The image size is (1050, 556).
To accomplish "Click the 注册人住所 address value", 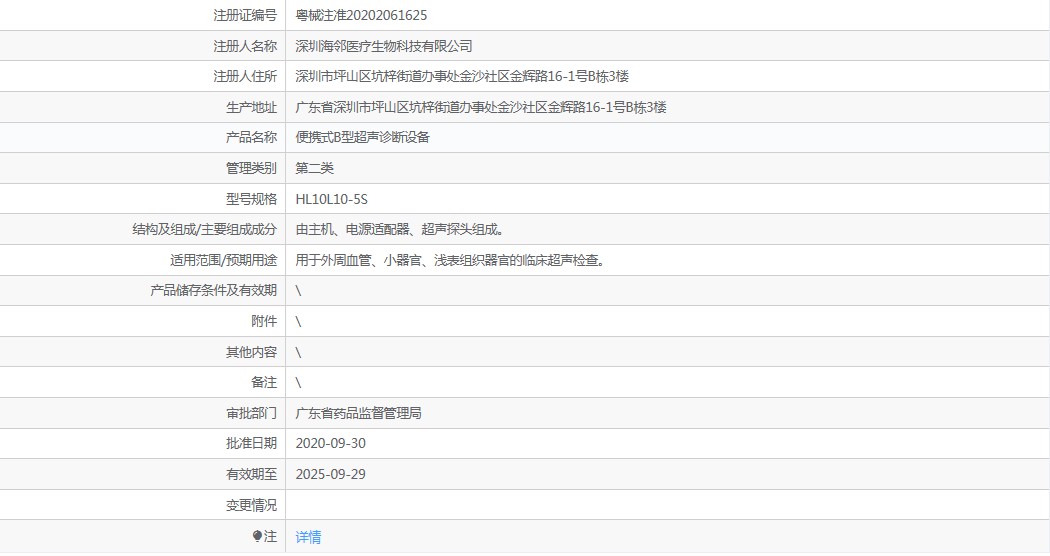I will click(462, 76).
